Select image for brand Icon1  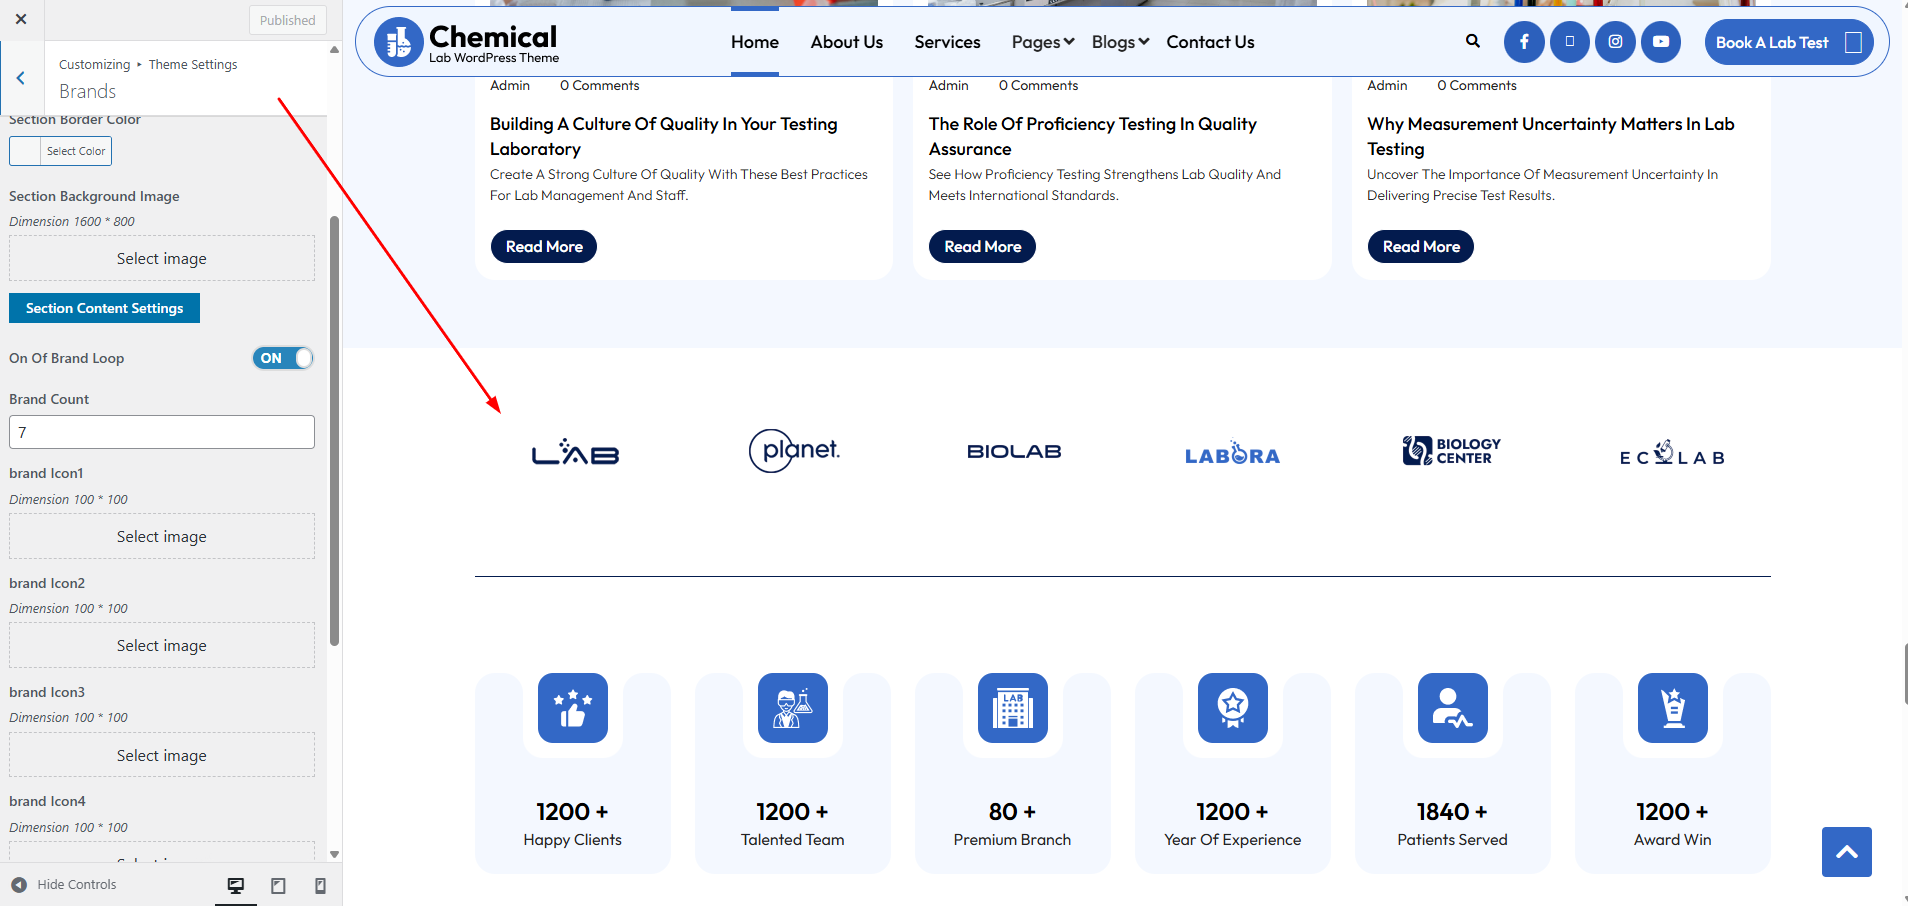pos(162,537)
